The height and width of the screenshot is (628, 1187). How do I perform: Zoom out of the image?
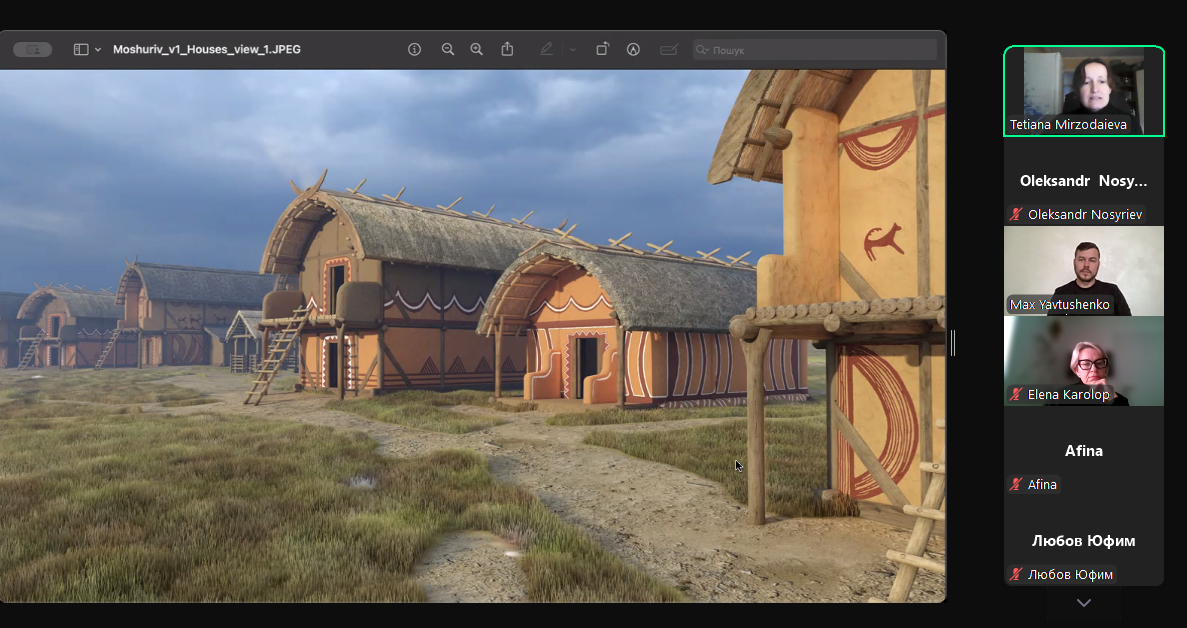coord(448,49)
